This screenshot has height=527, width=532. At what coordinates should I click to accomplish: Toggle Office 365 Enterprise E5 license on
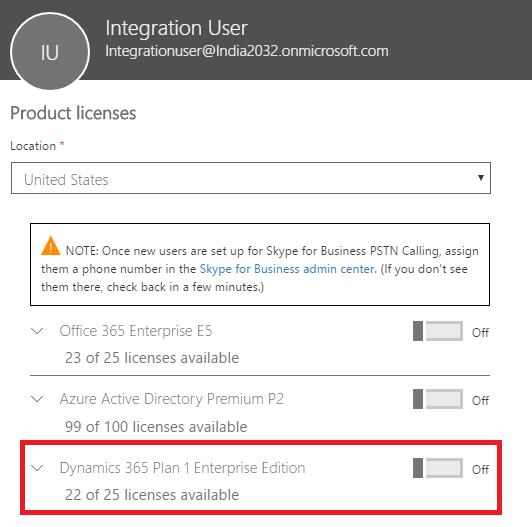click(438, 331)
